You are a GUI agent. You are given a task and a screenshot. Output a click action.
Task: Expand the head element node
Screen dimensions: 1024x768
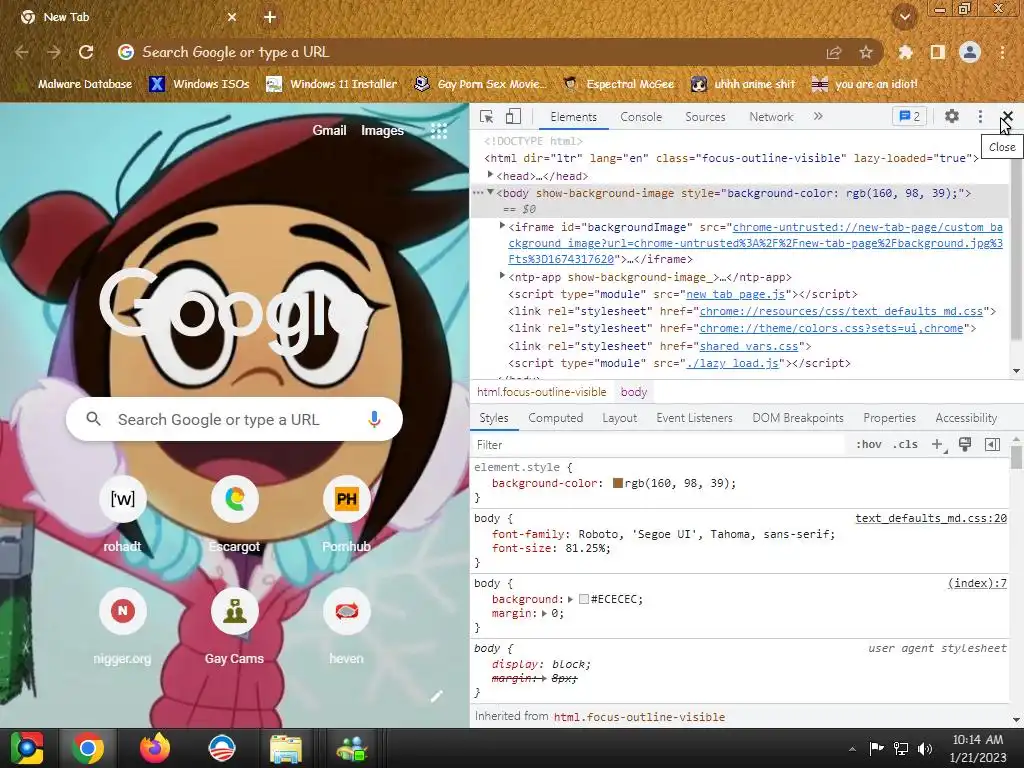[x=490, y=175]
